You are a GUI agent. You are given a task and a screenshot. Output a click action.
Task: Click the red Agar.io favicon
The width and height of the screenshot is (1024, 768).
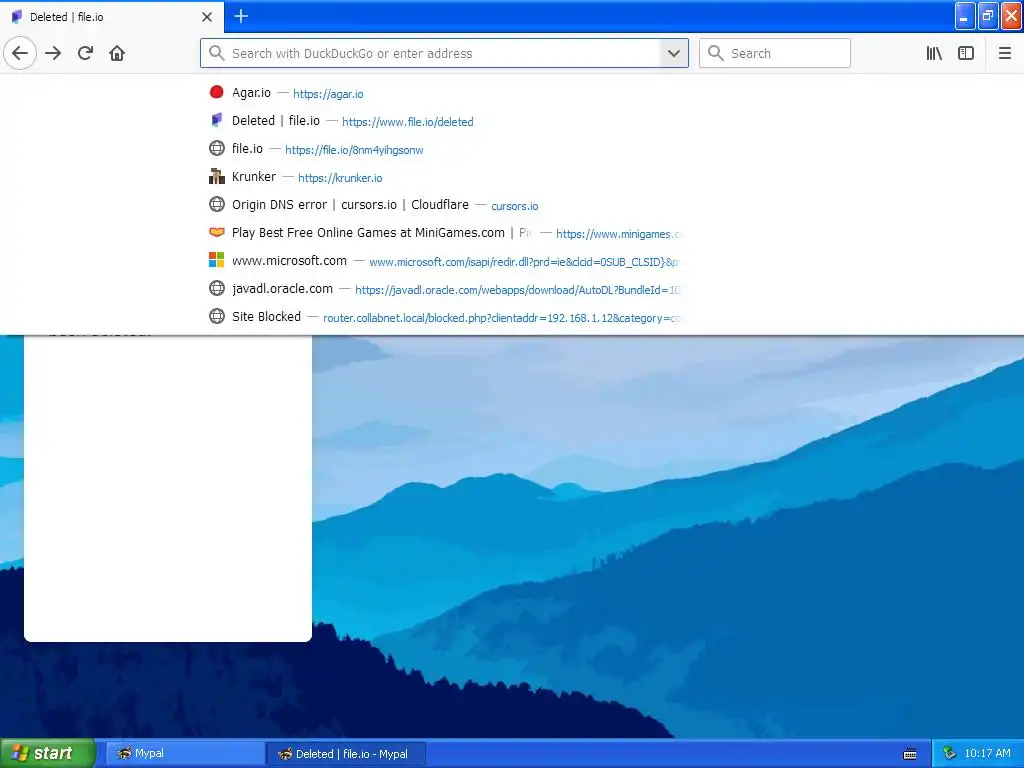pyautogui.click(x=216, y=92)
